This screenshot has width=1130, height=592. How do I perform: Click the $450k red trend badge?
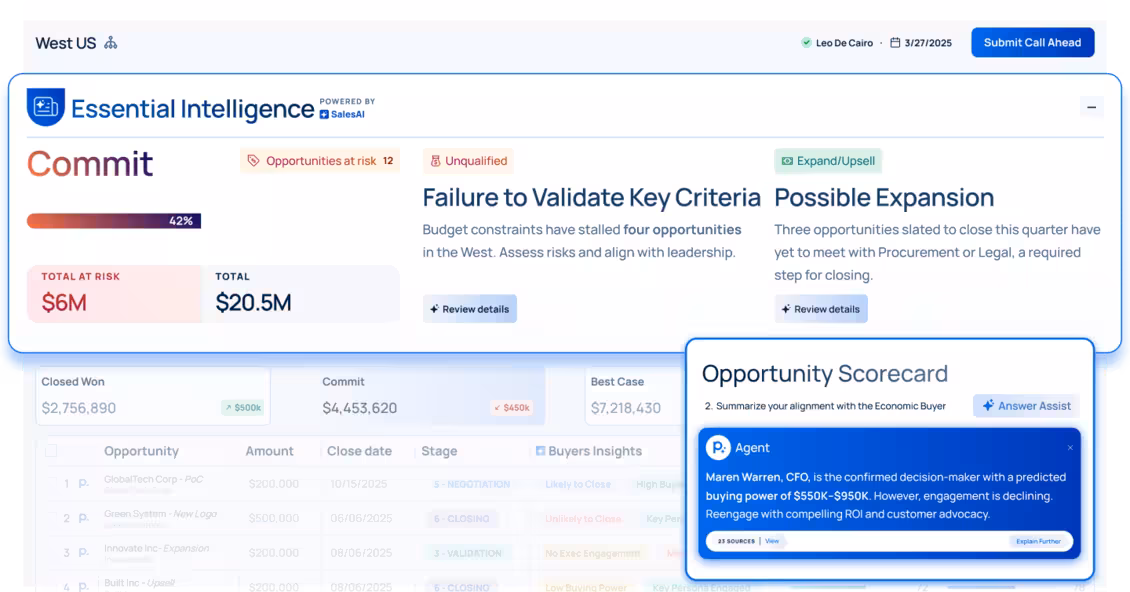click(x=512, y=407)
